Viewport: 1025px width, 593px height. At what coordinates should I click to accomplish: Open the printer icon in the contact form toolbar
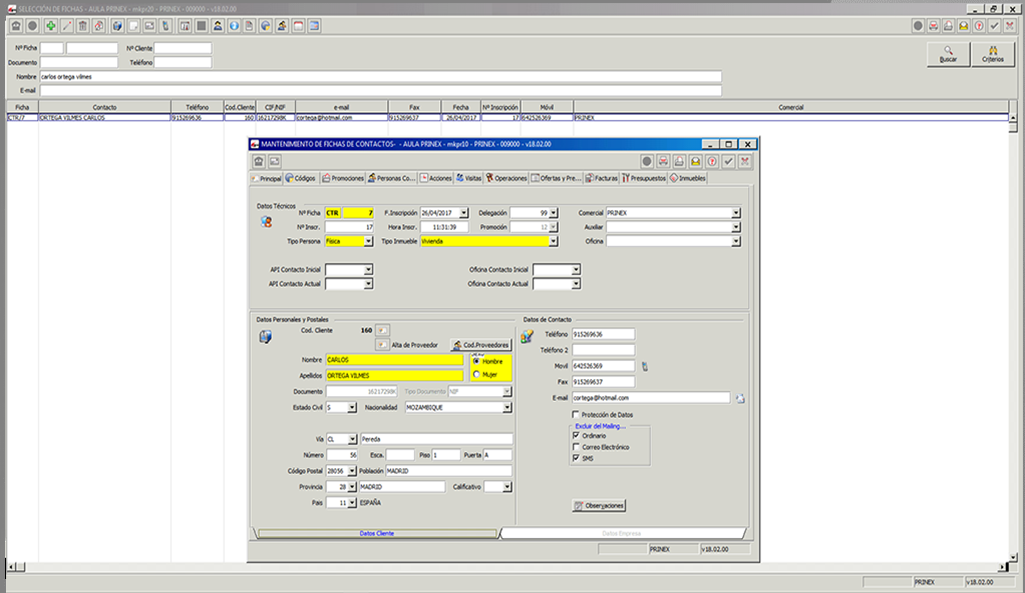679,161
